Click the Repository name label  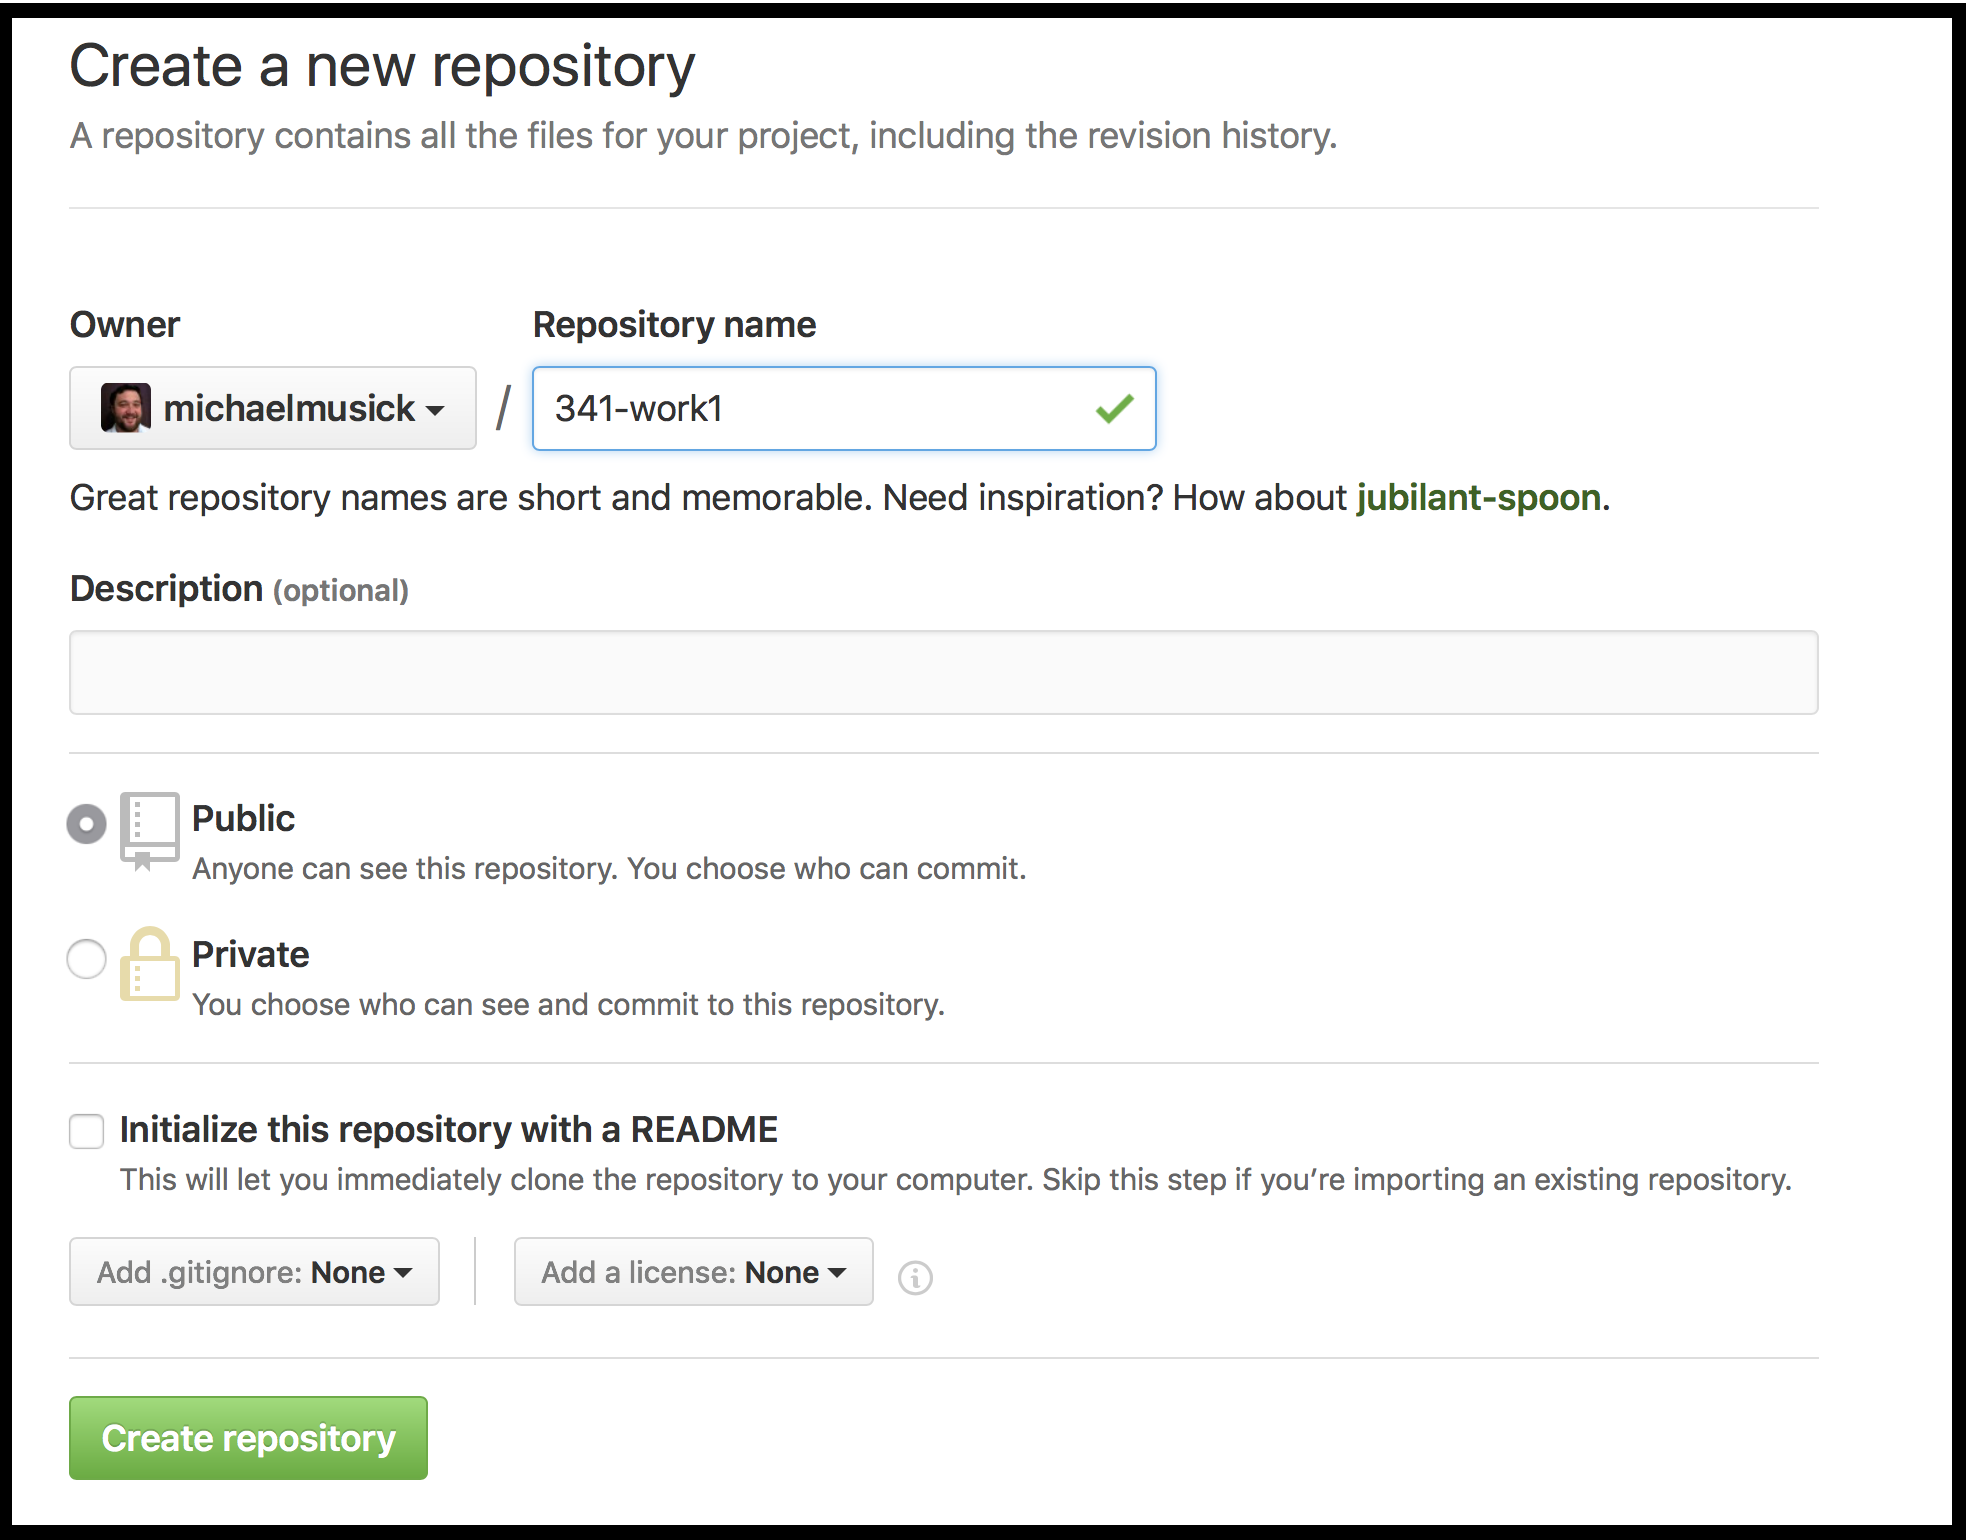pos(675,325)
